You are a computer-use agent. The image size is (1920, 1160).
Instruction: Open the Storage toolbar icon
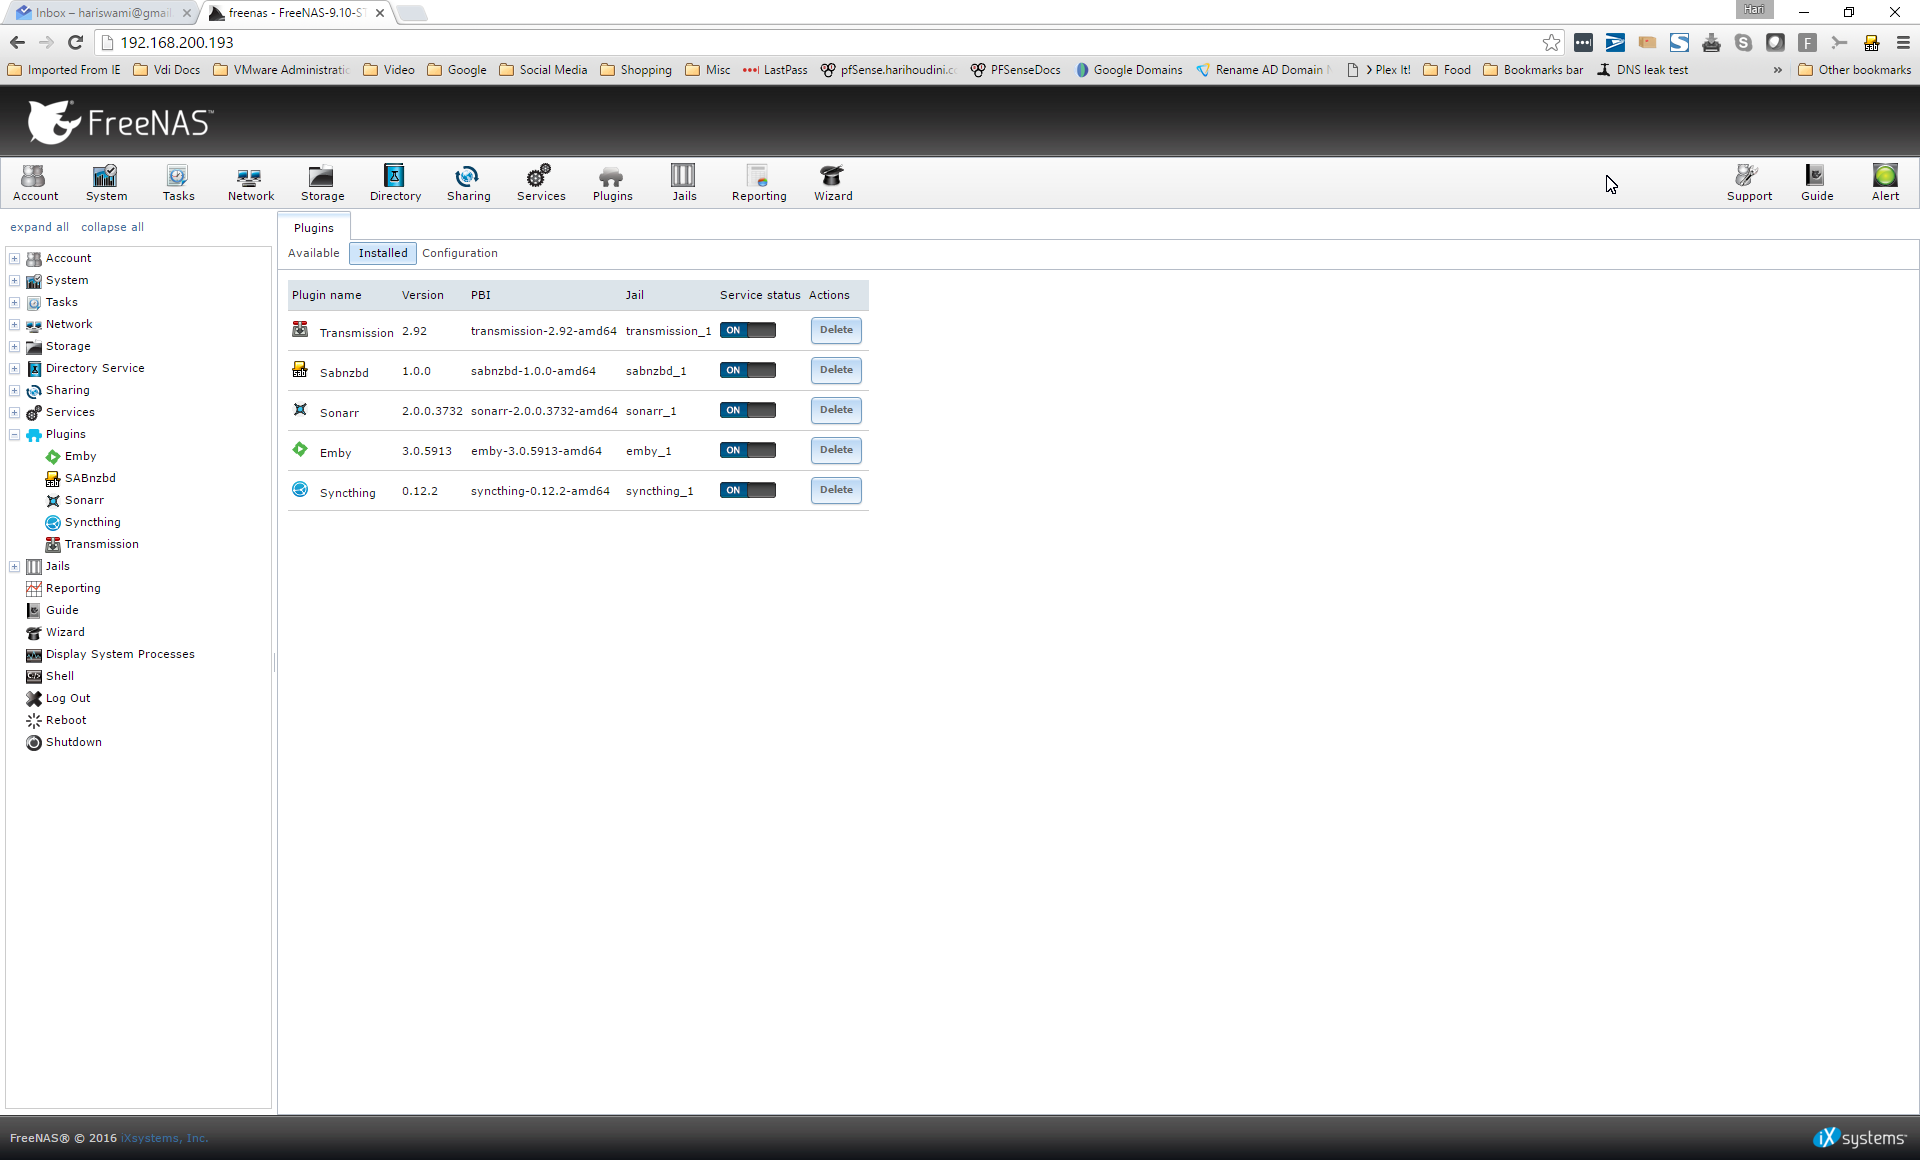322,183
